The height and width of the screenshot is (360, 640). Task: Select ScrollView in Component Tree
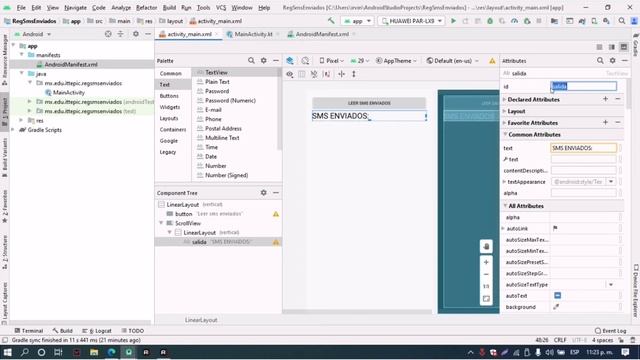coord(188,223)
